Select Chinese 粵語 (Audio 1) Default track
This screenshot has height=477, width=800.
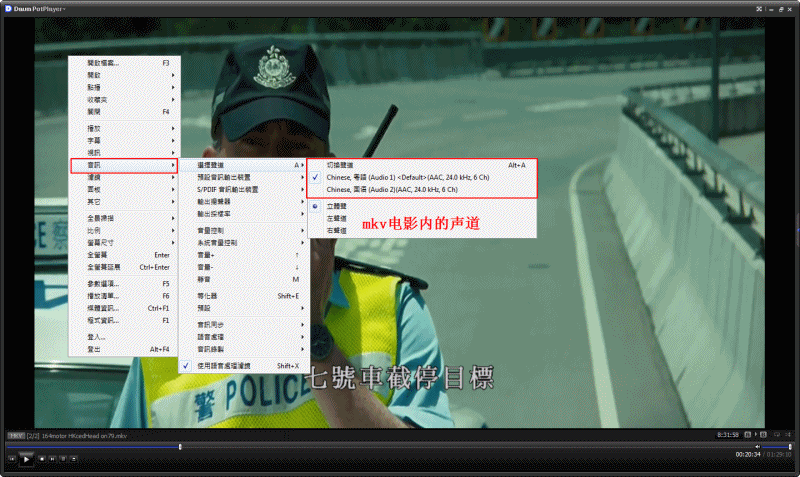422,178
